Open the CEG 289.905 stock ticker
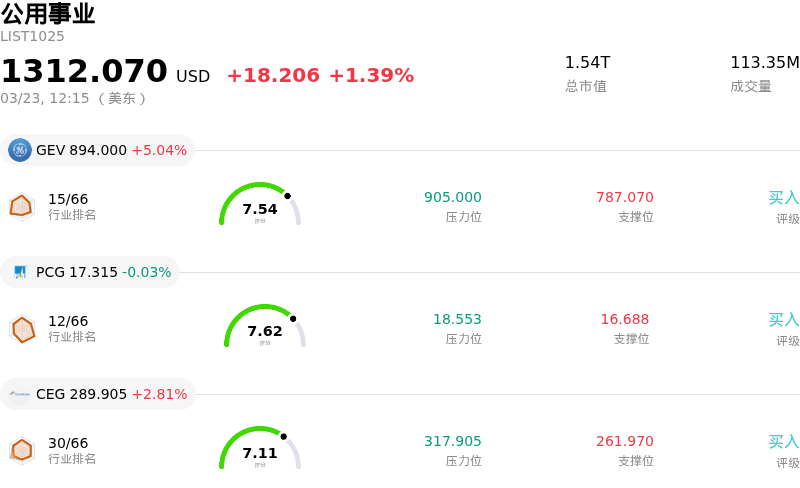This screenshot has width=800, height=488. [x=98, y=394]
